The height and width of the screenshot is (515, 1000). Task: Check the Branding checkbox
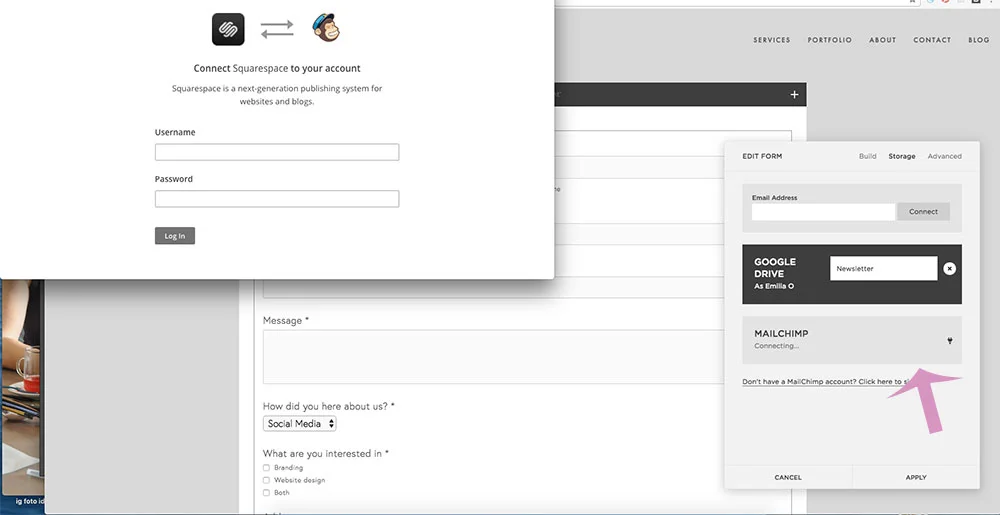[x=267, y=468]
